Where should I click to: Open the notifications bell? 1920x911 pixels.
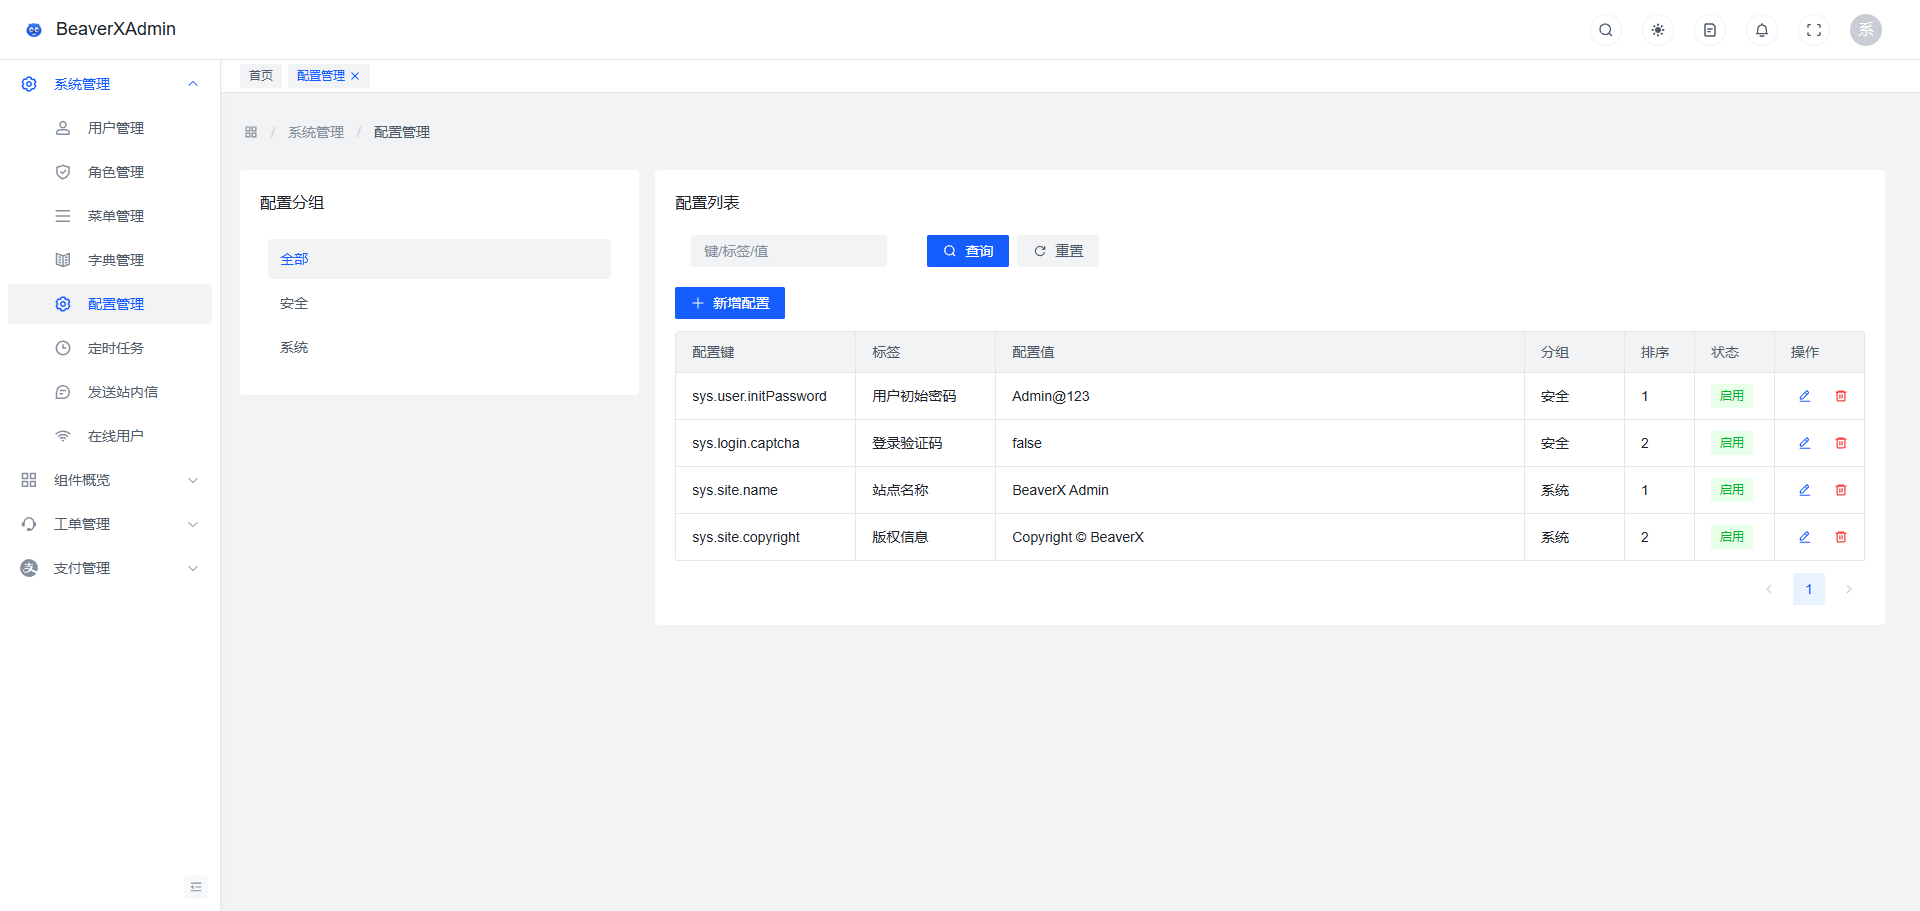1762,30
